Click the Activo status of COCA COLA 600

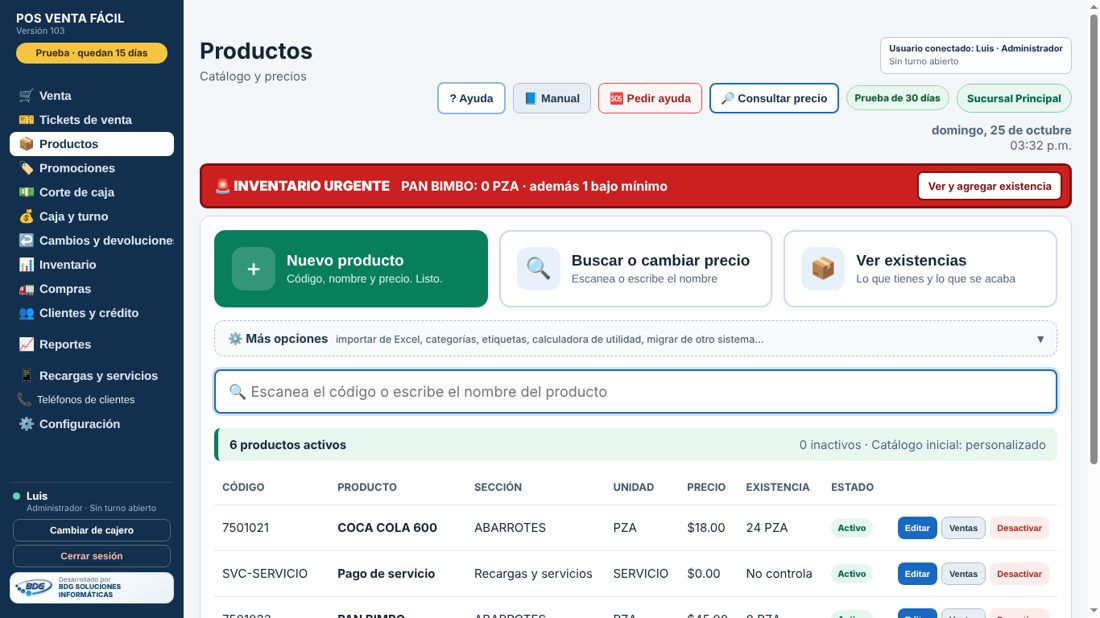pos(852,528)
